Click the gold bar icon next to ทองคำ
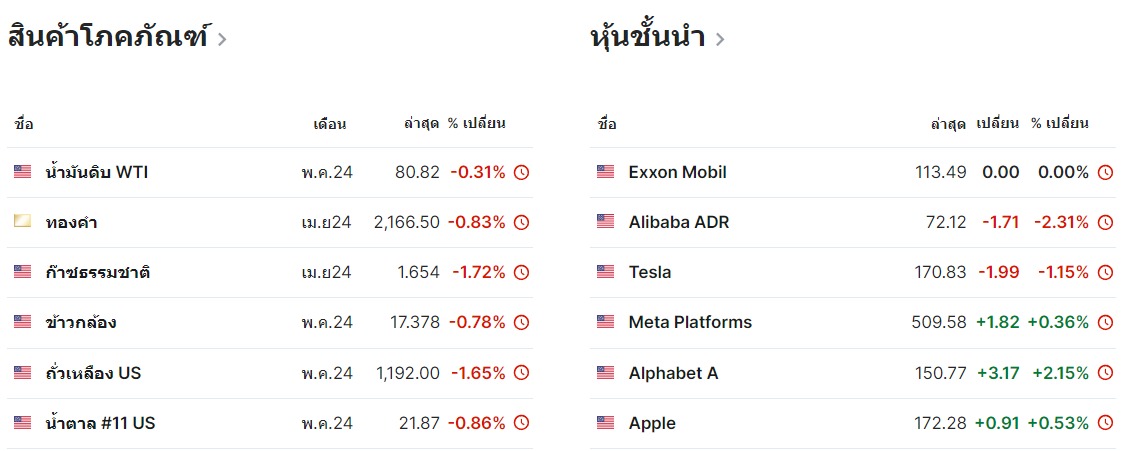This screenshot has height=451, width=1126. pos(22,222)
